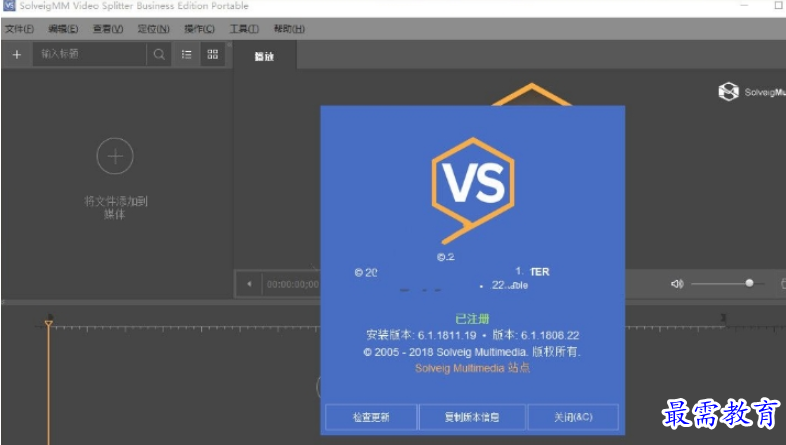
Task: Select the player tab above the preview
Action: [264, 56]
